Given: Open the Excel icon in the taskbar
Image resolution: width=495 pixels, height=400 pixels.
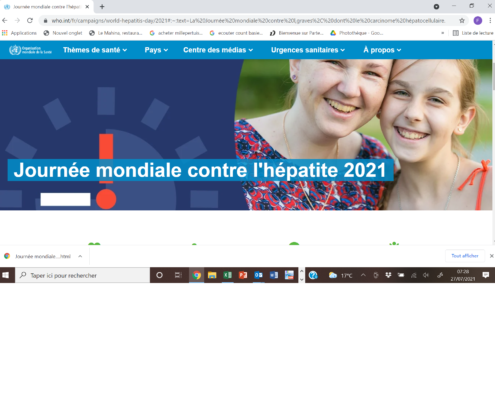Looking at the screenshot, I should pos(228,275).
